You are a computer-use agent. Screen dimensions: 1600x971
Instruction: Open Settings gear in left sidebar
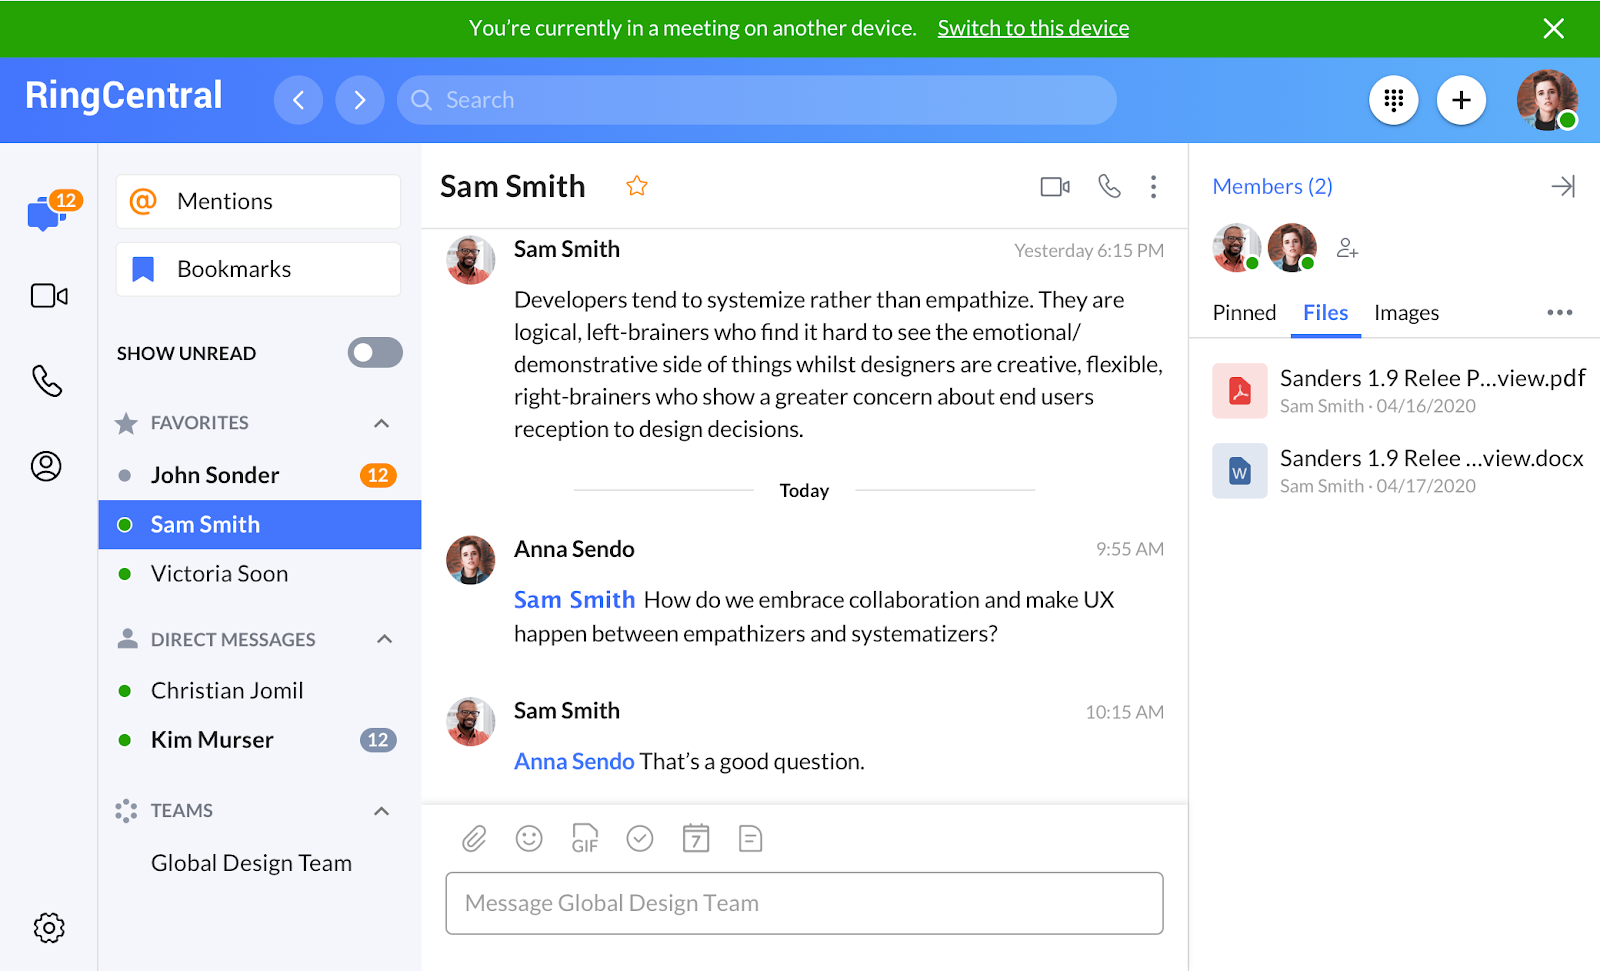(49, 927)
